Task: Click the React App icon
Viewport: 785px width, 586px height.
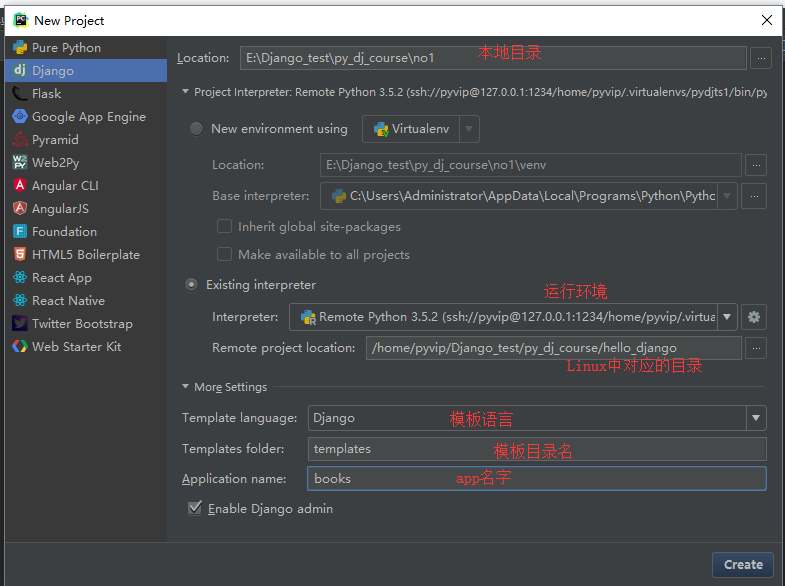Action: (20, 278)
